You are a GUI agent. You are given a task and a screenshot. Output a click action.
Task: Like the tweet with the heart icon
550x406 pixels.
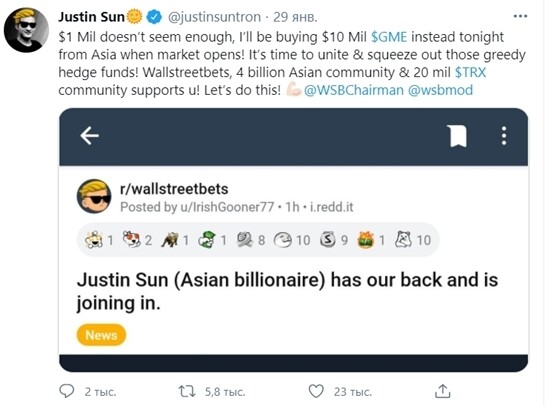click(x=316, y=391)
